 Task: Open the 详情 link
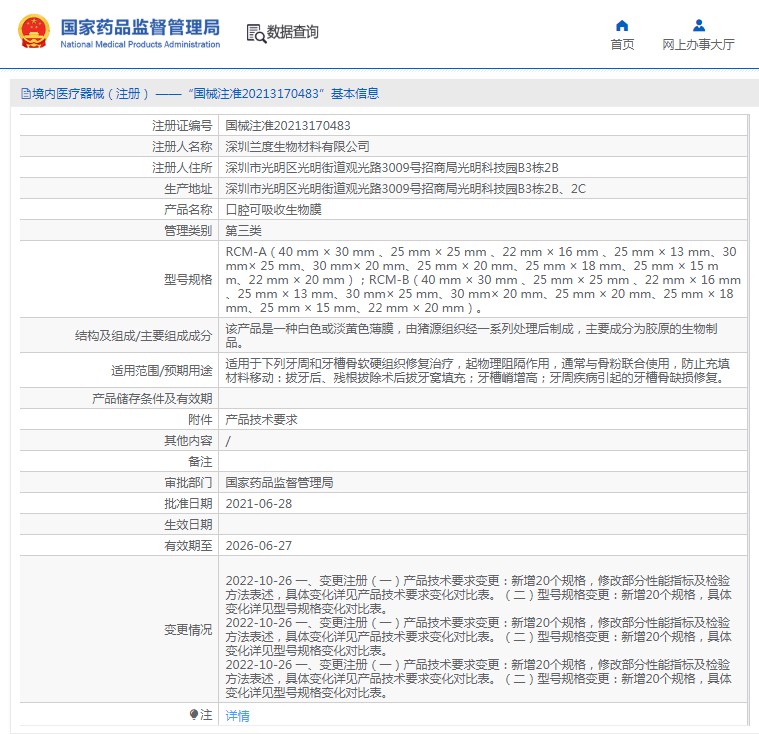click(237, 716)
